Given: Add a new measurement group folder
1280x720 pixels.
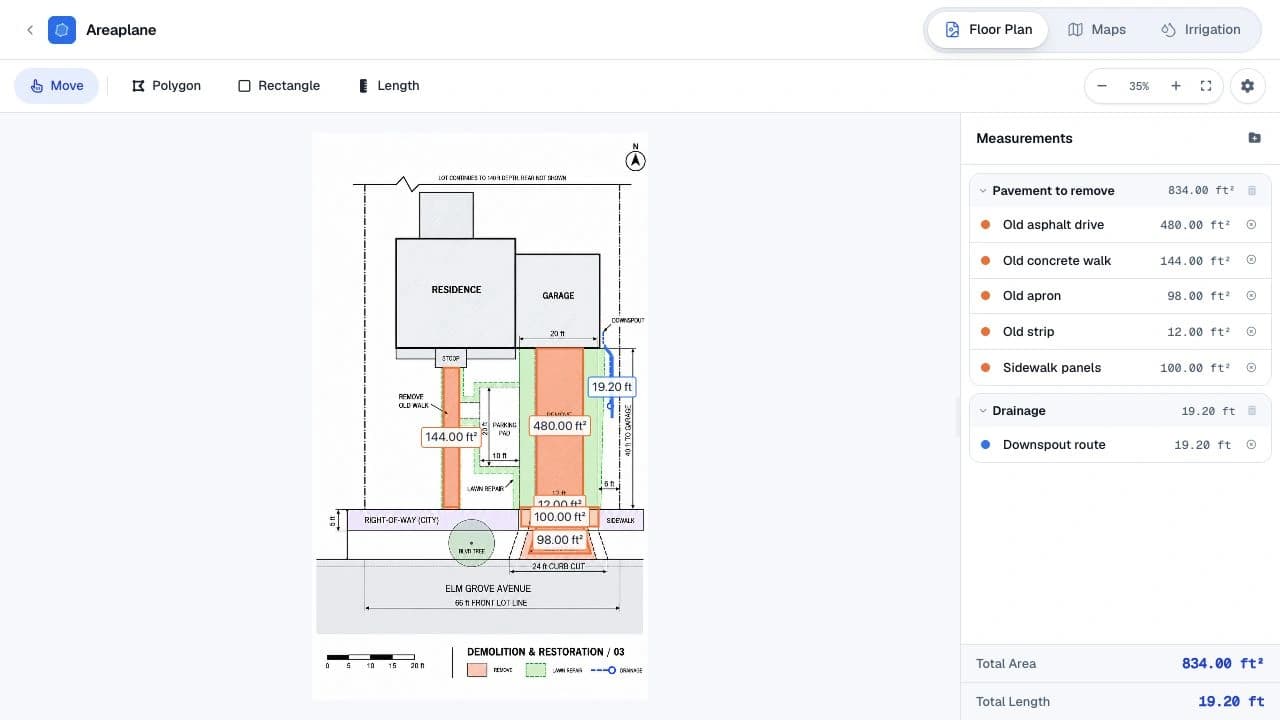Looking at the screenshot, I should point(1255,138).
